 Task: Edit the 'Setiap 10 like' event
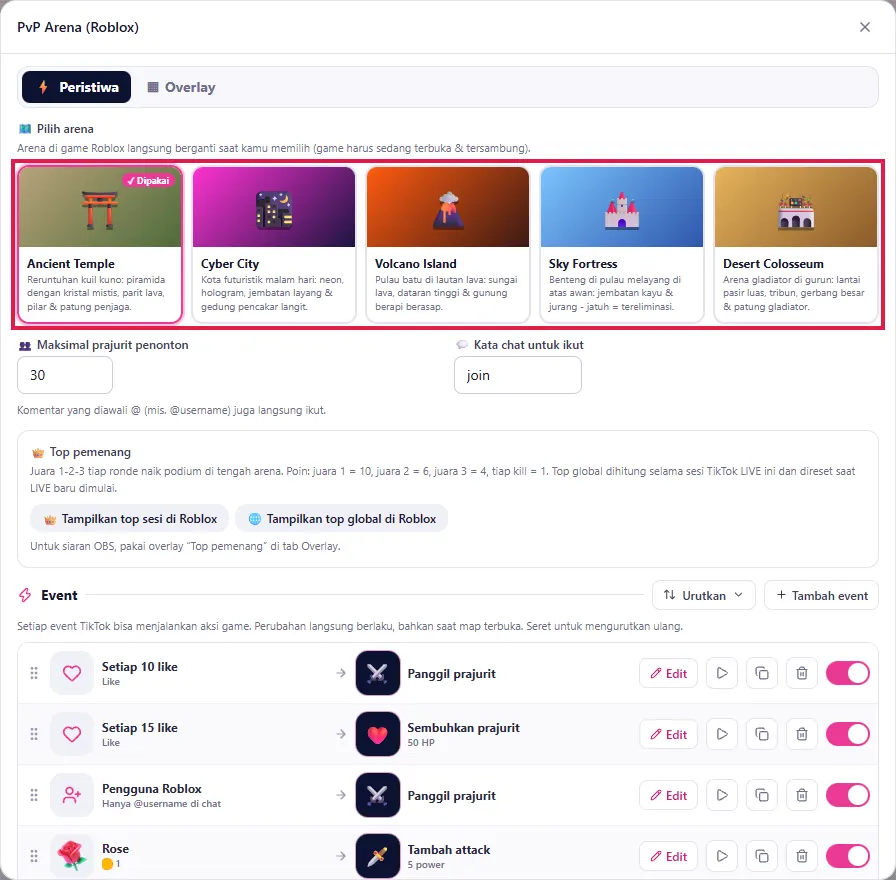(669, 673)
